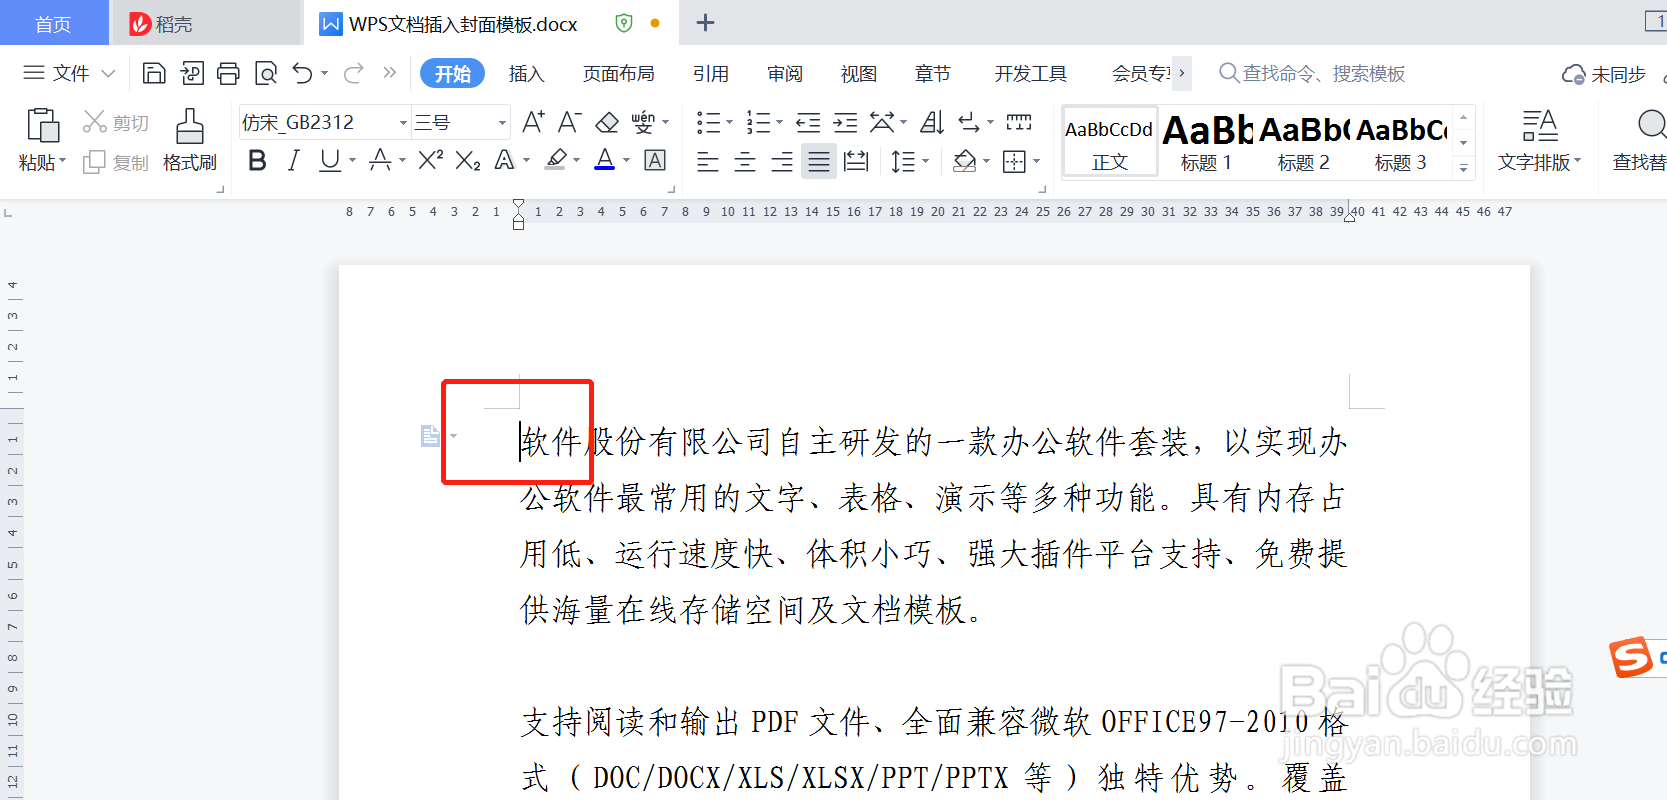Click the distributed alignment icon
This screenshot has height=800, width=1667.
tap(856, 160)
